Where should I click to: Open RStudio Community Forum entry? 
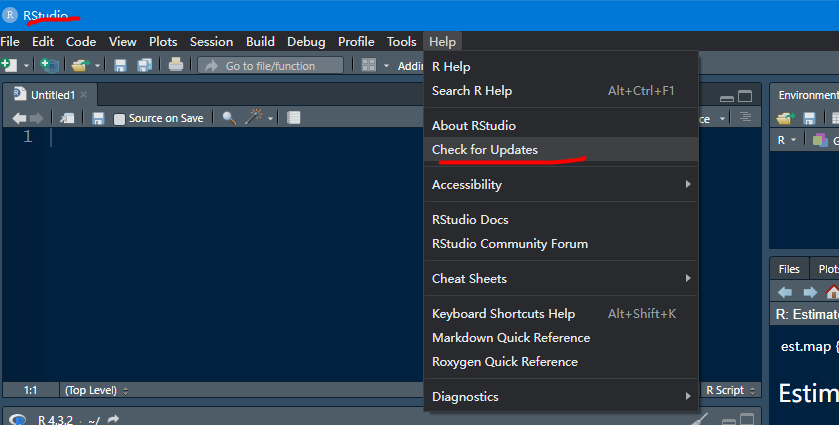point(561,244)
